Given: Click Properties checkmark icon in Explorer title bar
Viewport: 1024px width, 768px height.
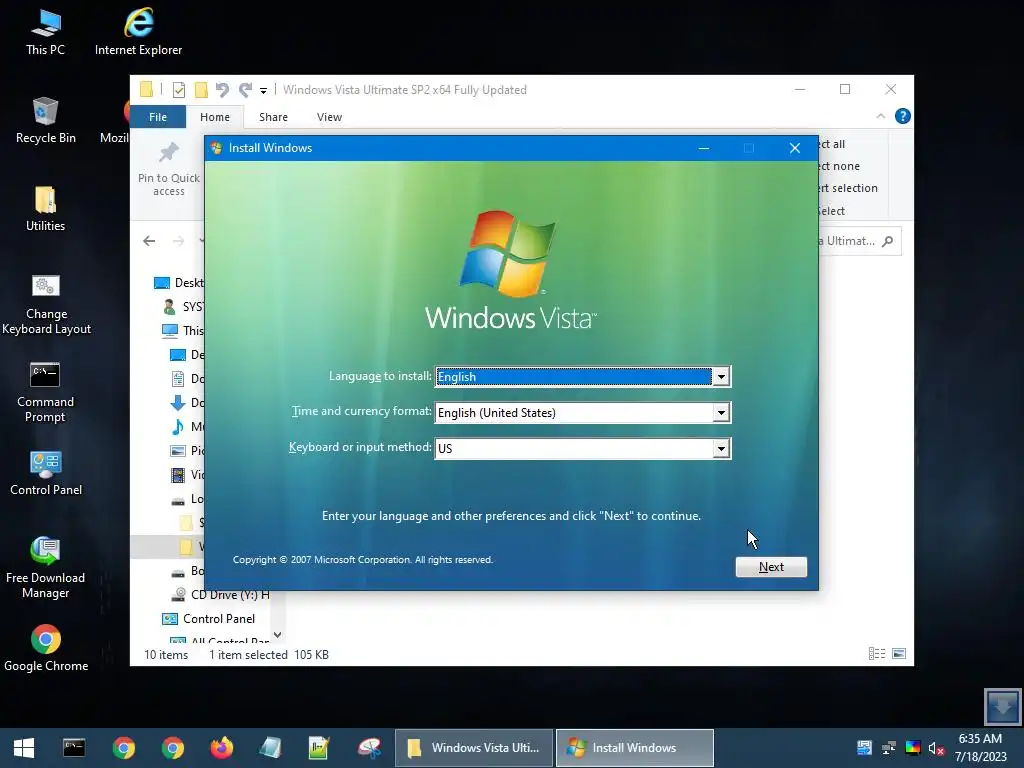Looking at the screenshot, I should pyautogui.click(x=178, y=89).
